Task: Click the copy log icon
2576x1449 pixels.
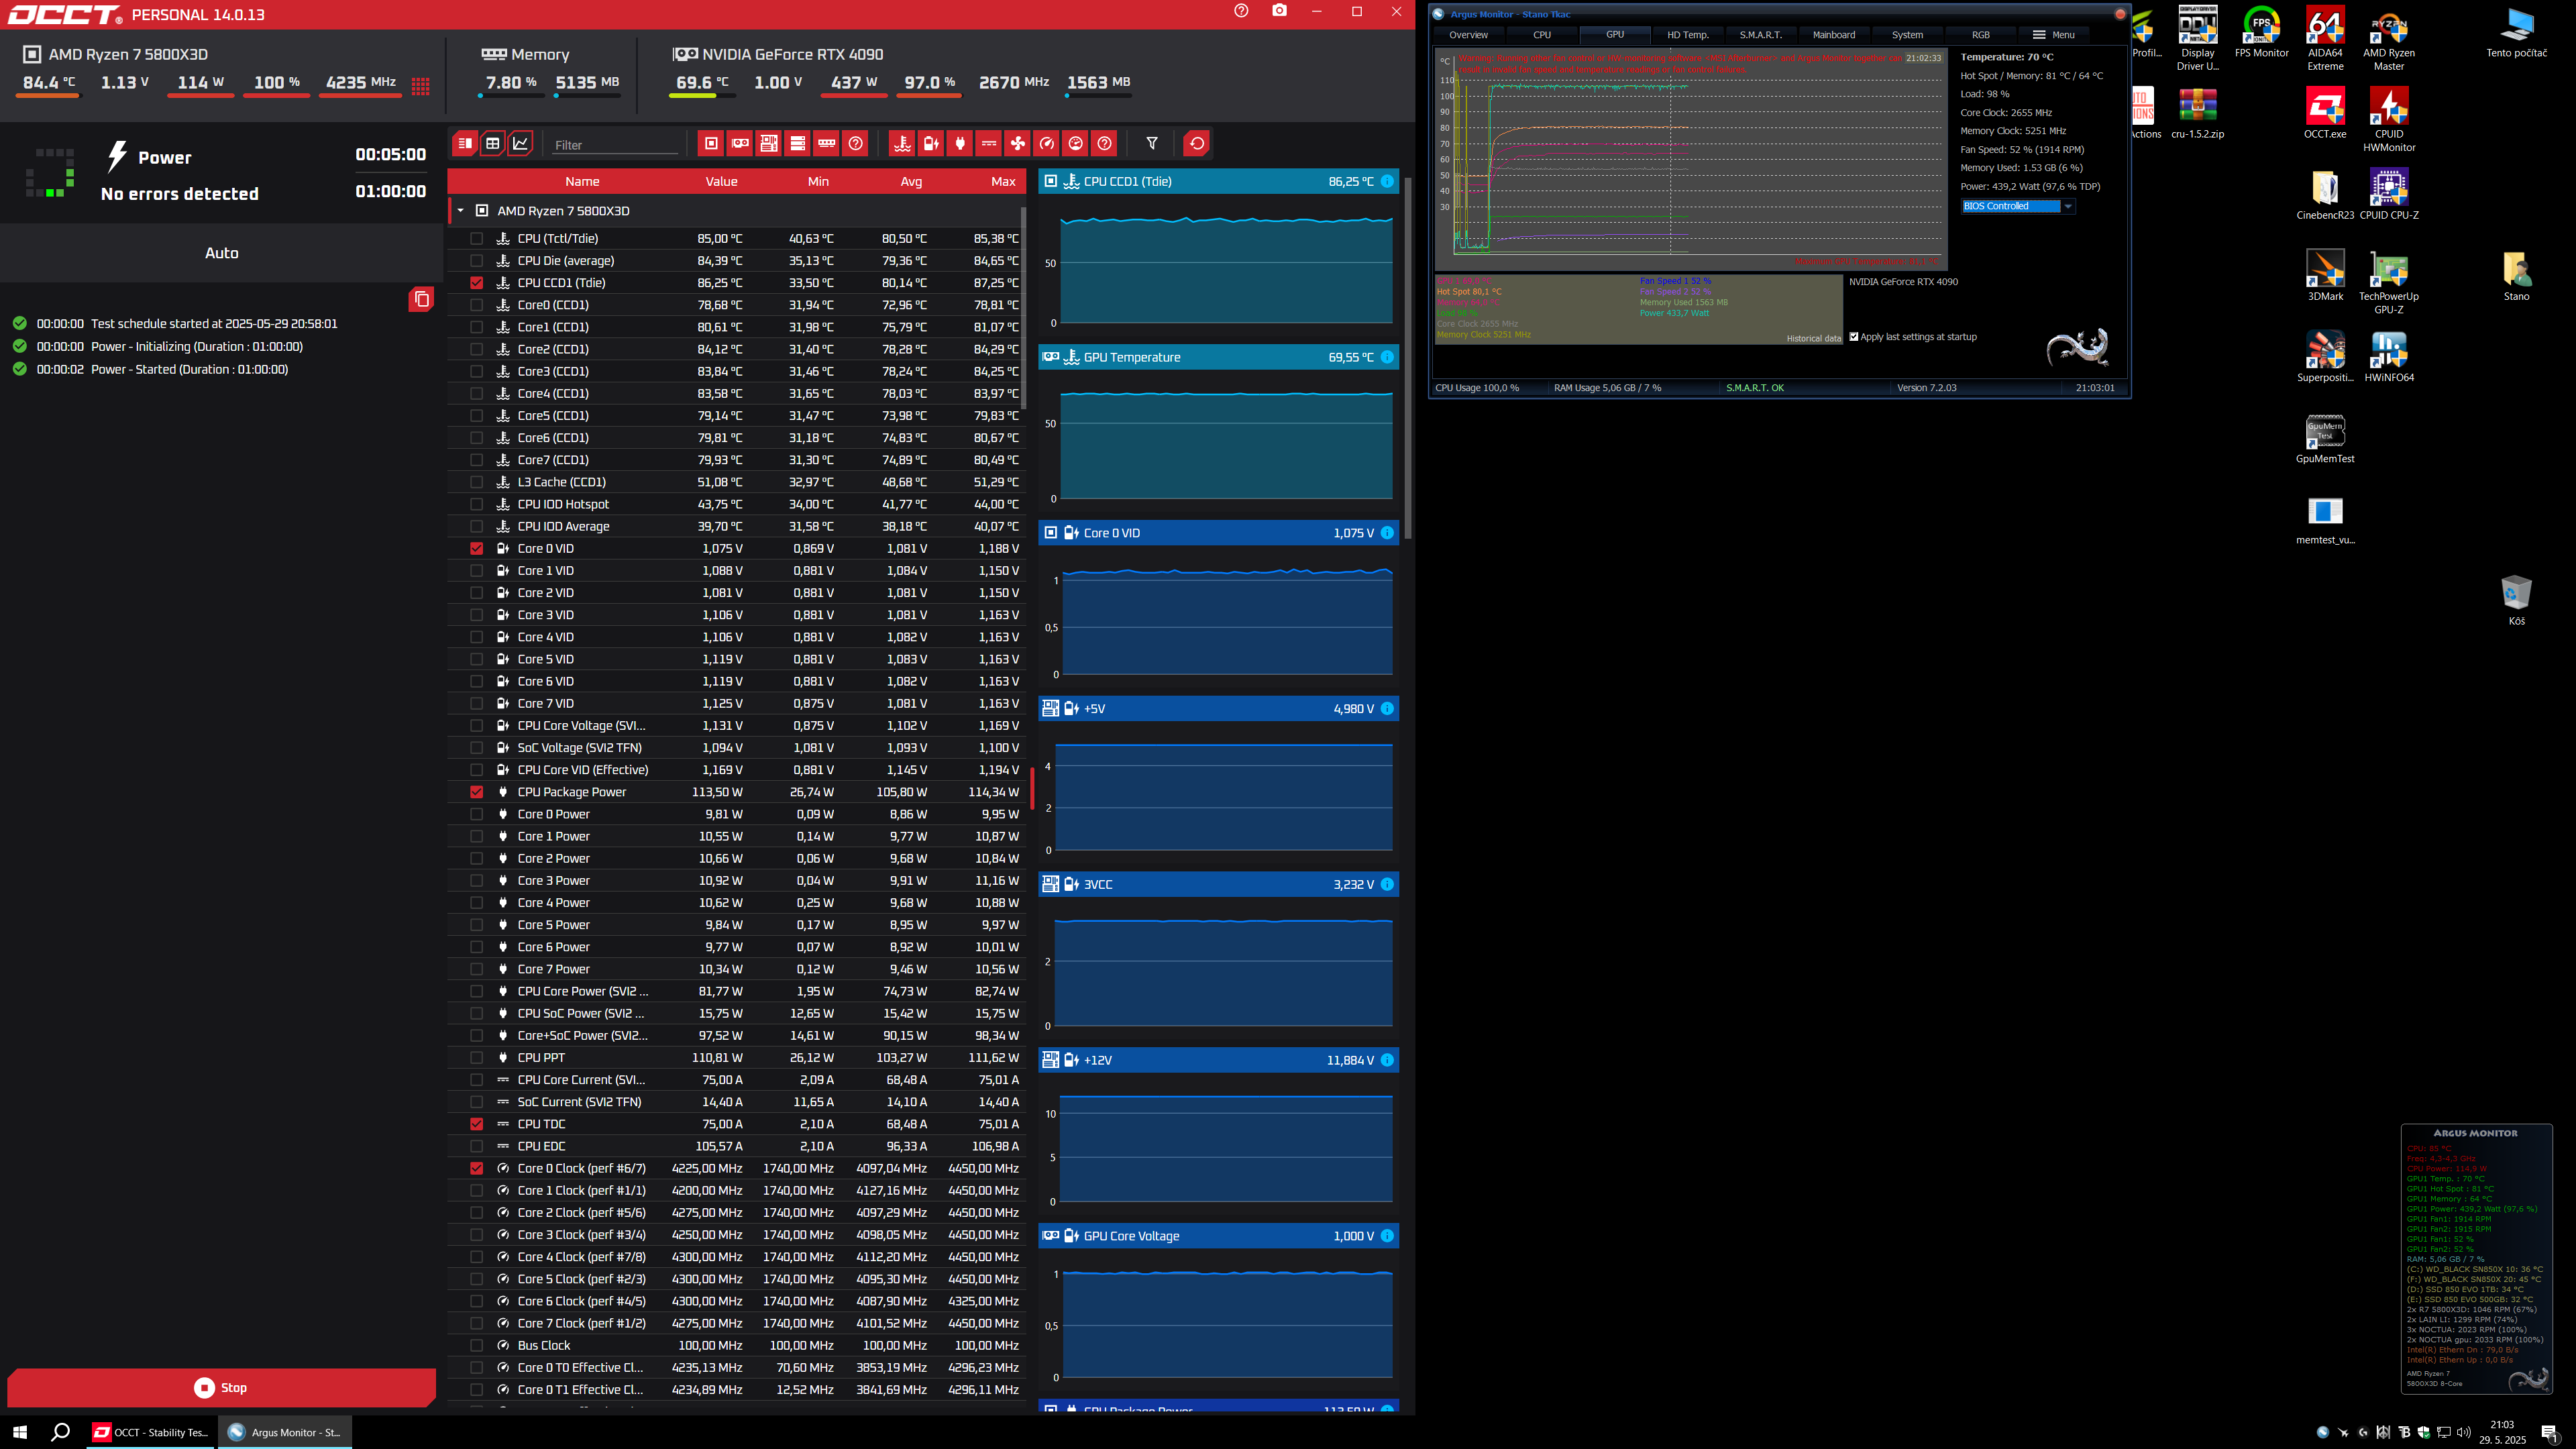Action: pyautogui.click(x=421, y=299)
